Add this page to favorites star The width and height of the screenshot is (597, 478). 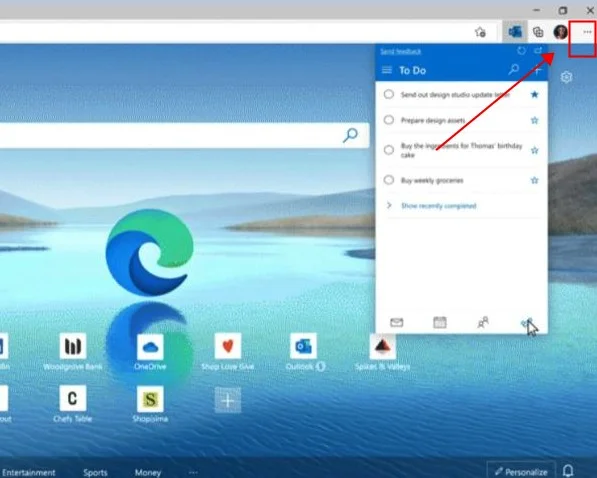tap(480, 32)
